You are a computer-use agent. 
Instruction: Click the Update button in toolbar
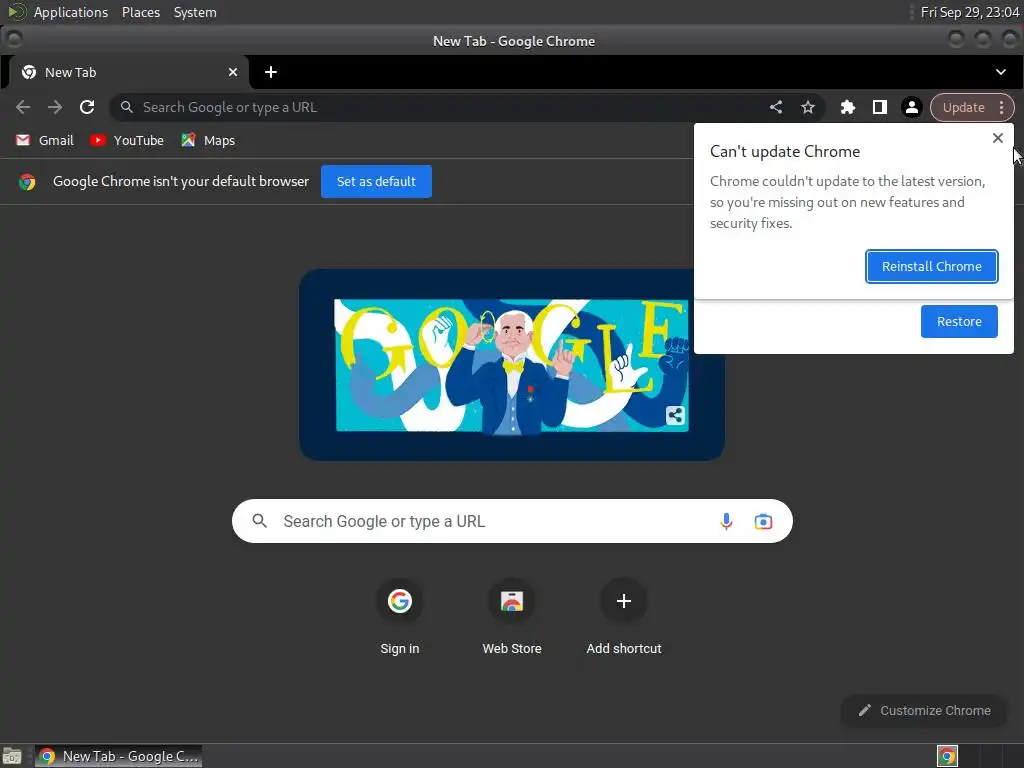963,107
